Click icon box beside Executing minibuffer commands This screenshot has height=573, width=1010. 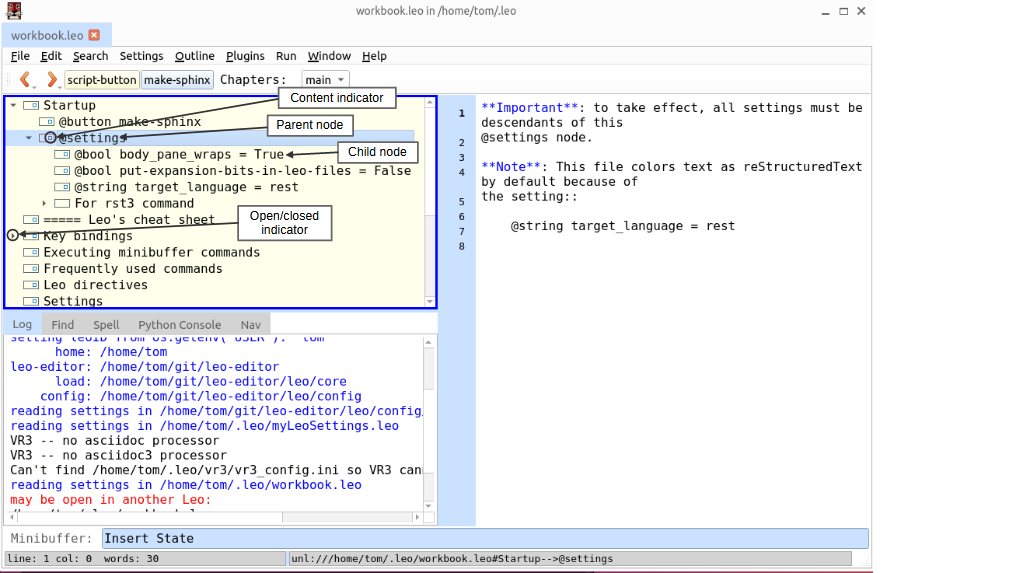click(x=31, y=252)
